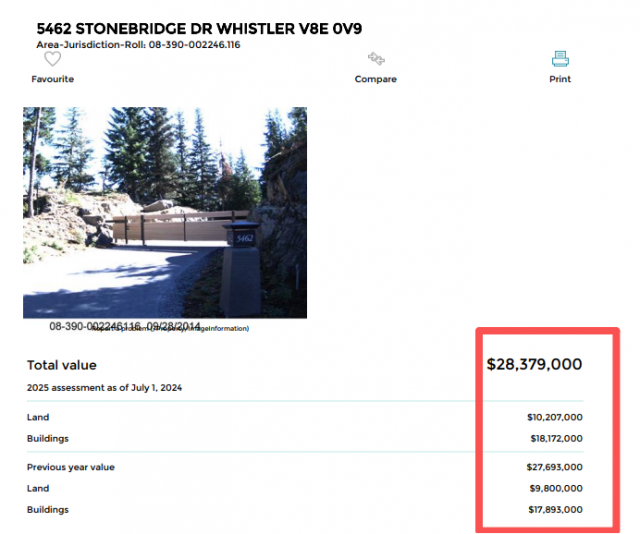Click the $17,893,000 previous buildings value

(555, 510)
